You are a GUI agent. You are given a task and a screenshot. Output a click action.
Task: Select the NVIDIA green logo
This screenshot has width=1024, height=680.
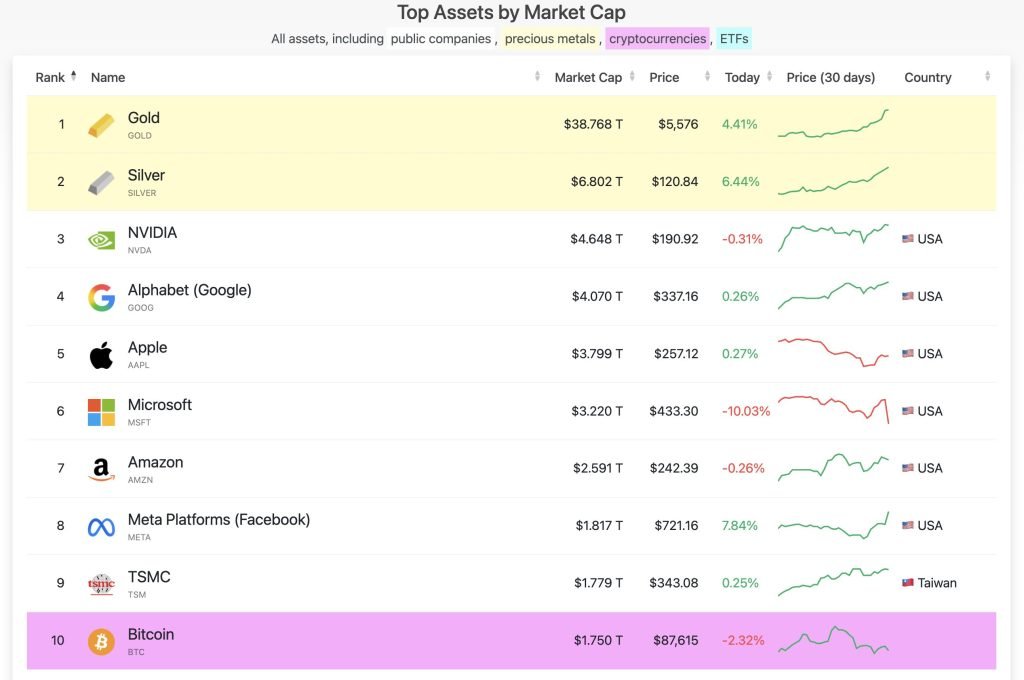click(x=100, y=239)
